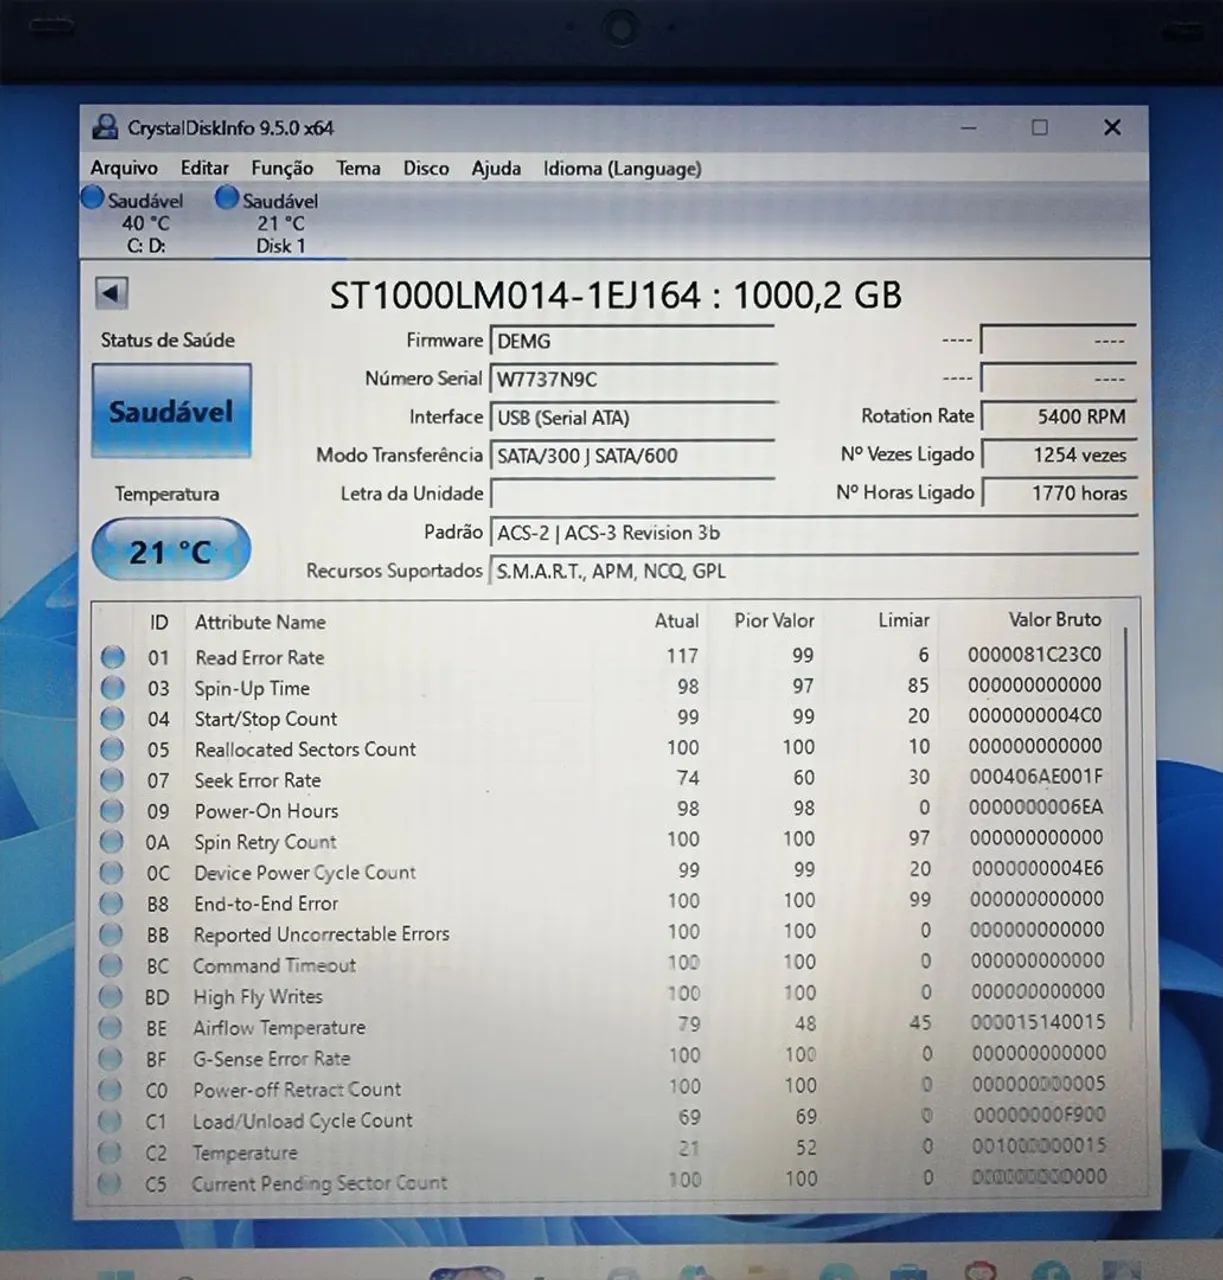Viewport: 1223px width, 1280px height.
Task: Click the Firmware field showing DEMG
Action: (633, 341)
